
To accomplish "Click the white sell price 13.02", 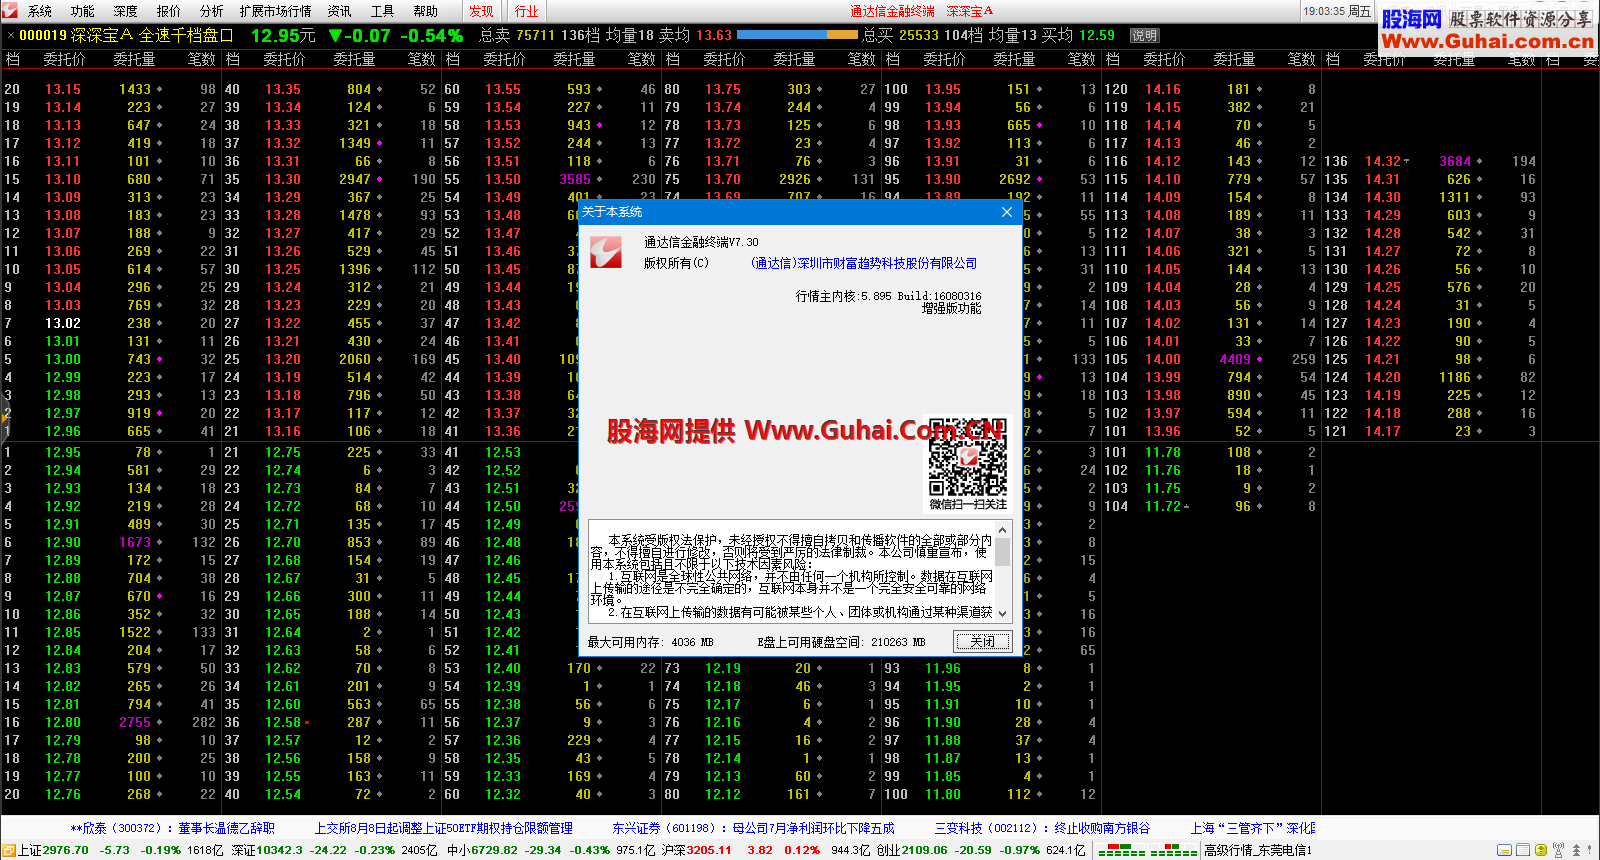I will [63, 323].
